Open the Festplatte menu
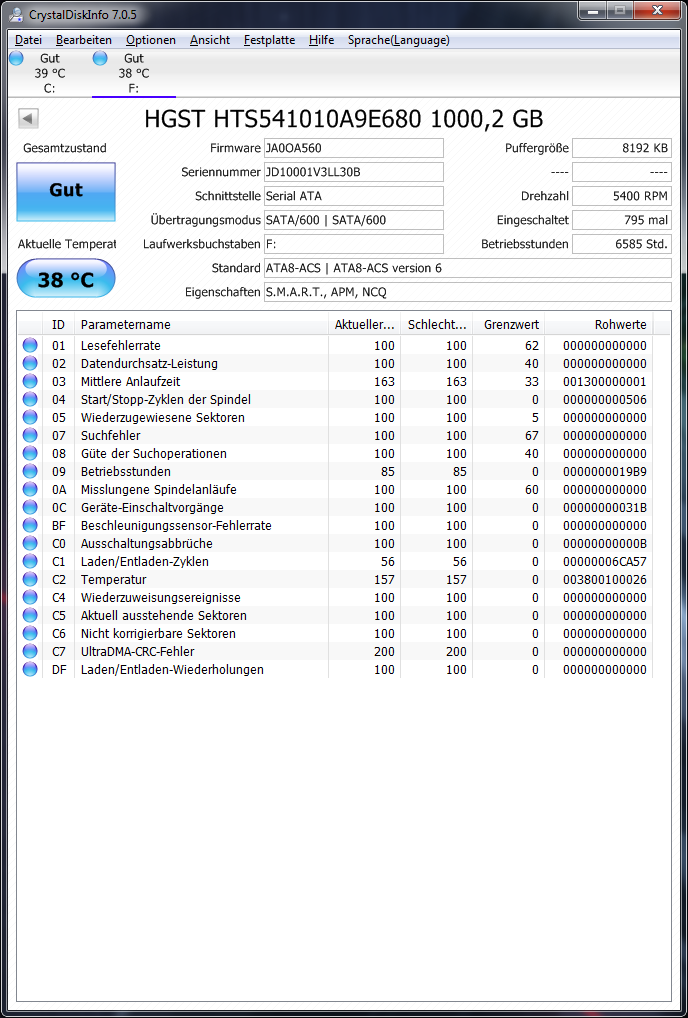This screenshot has height=1018, width=688. tap(269, 40)
